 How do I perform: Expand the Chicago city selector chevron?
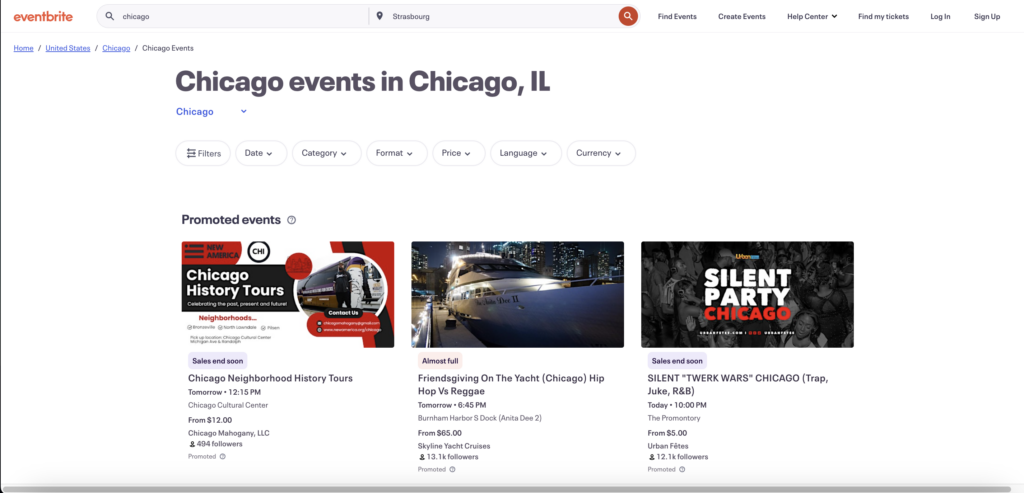(x=244, y=112)
